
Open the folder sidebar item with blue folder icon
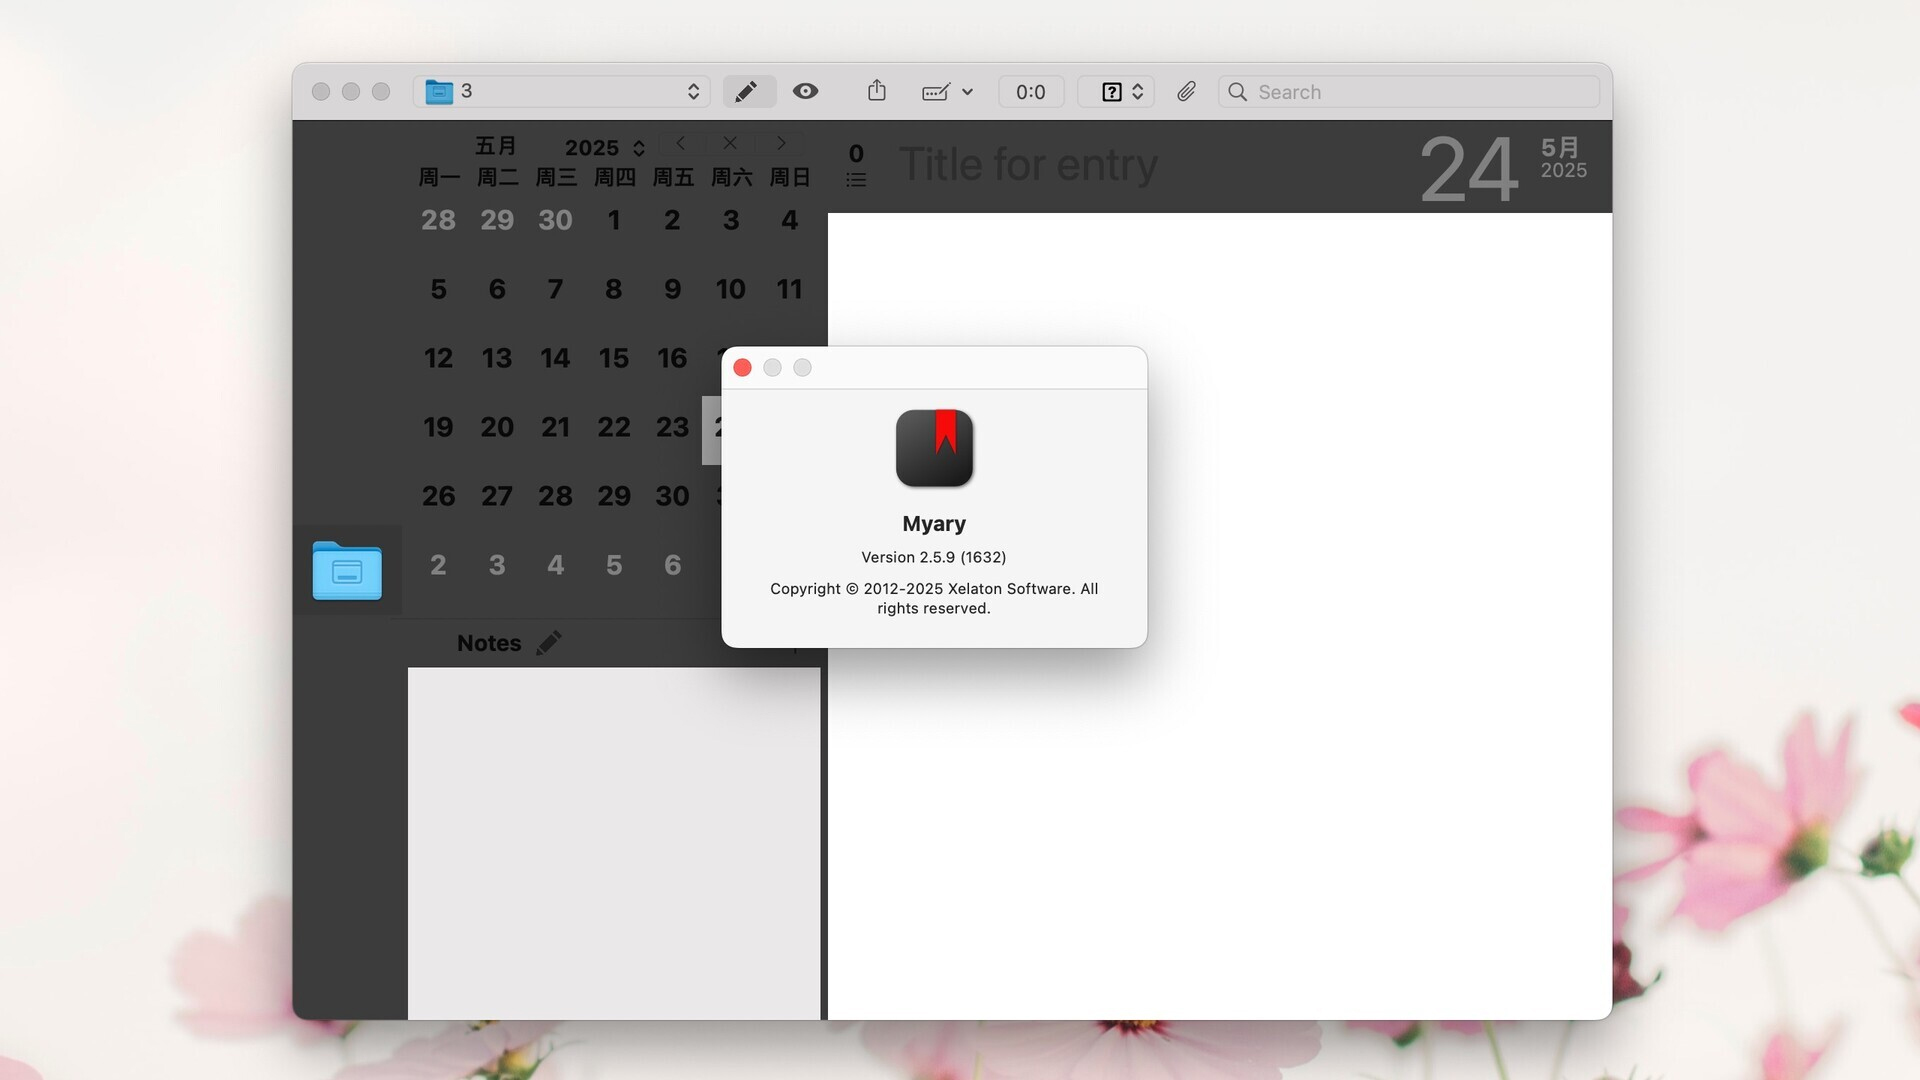tap(347, 571)
